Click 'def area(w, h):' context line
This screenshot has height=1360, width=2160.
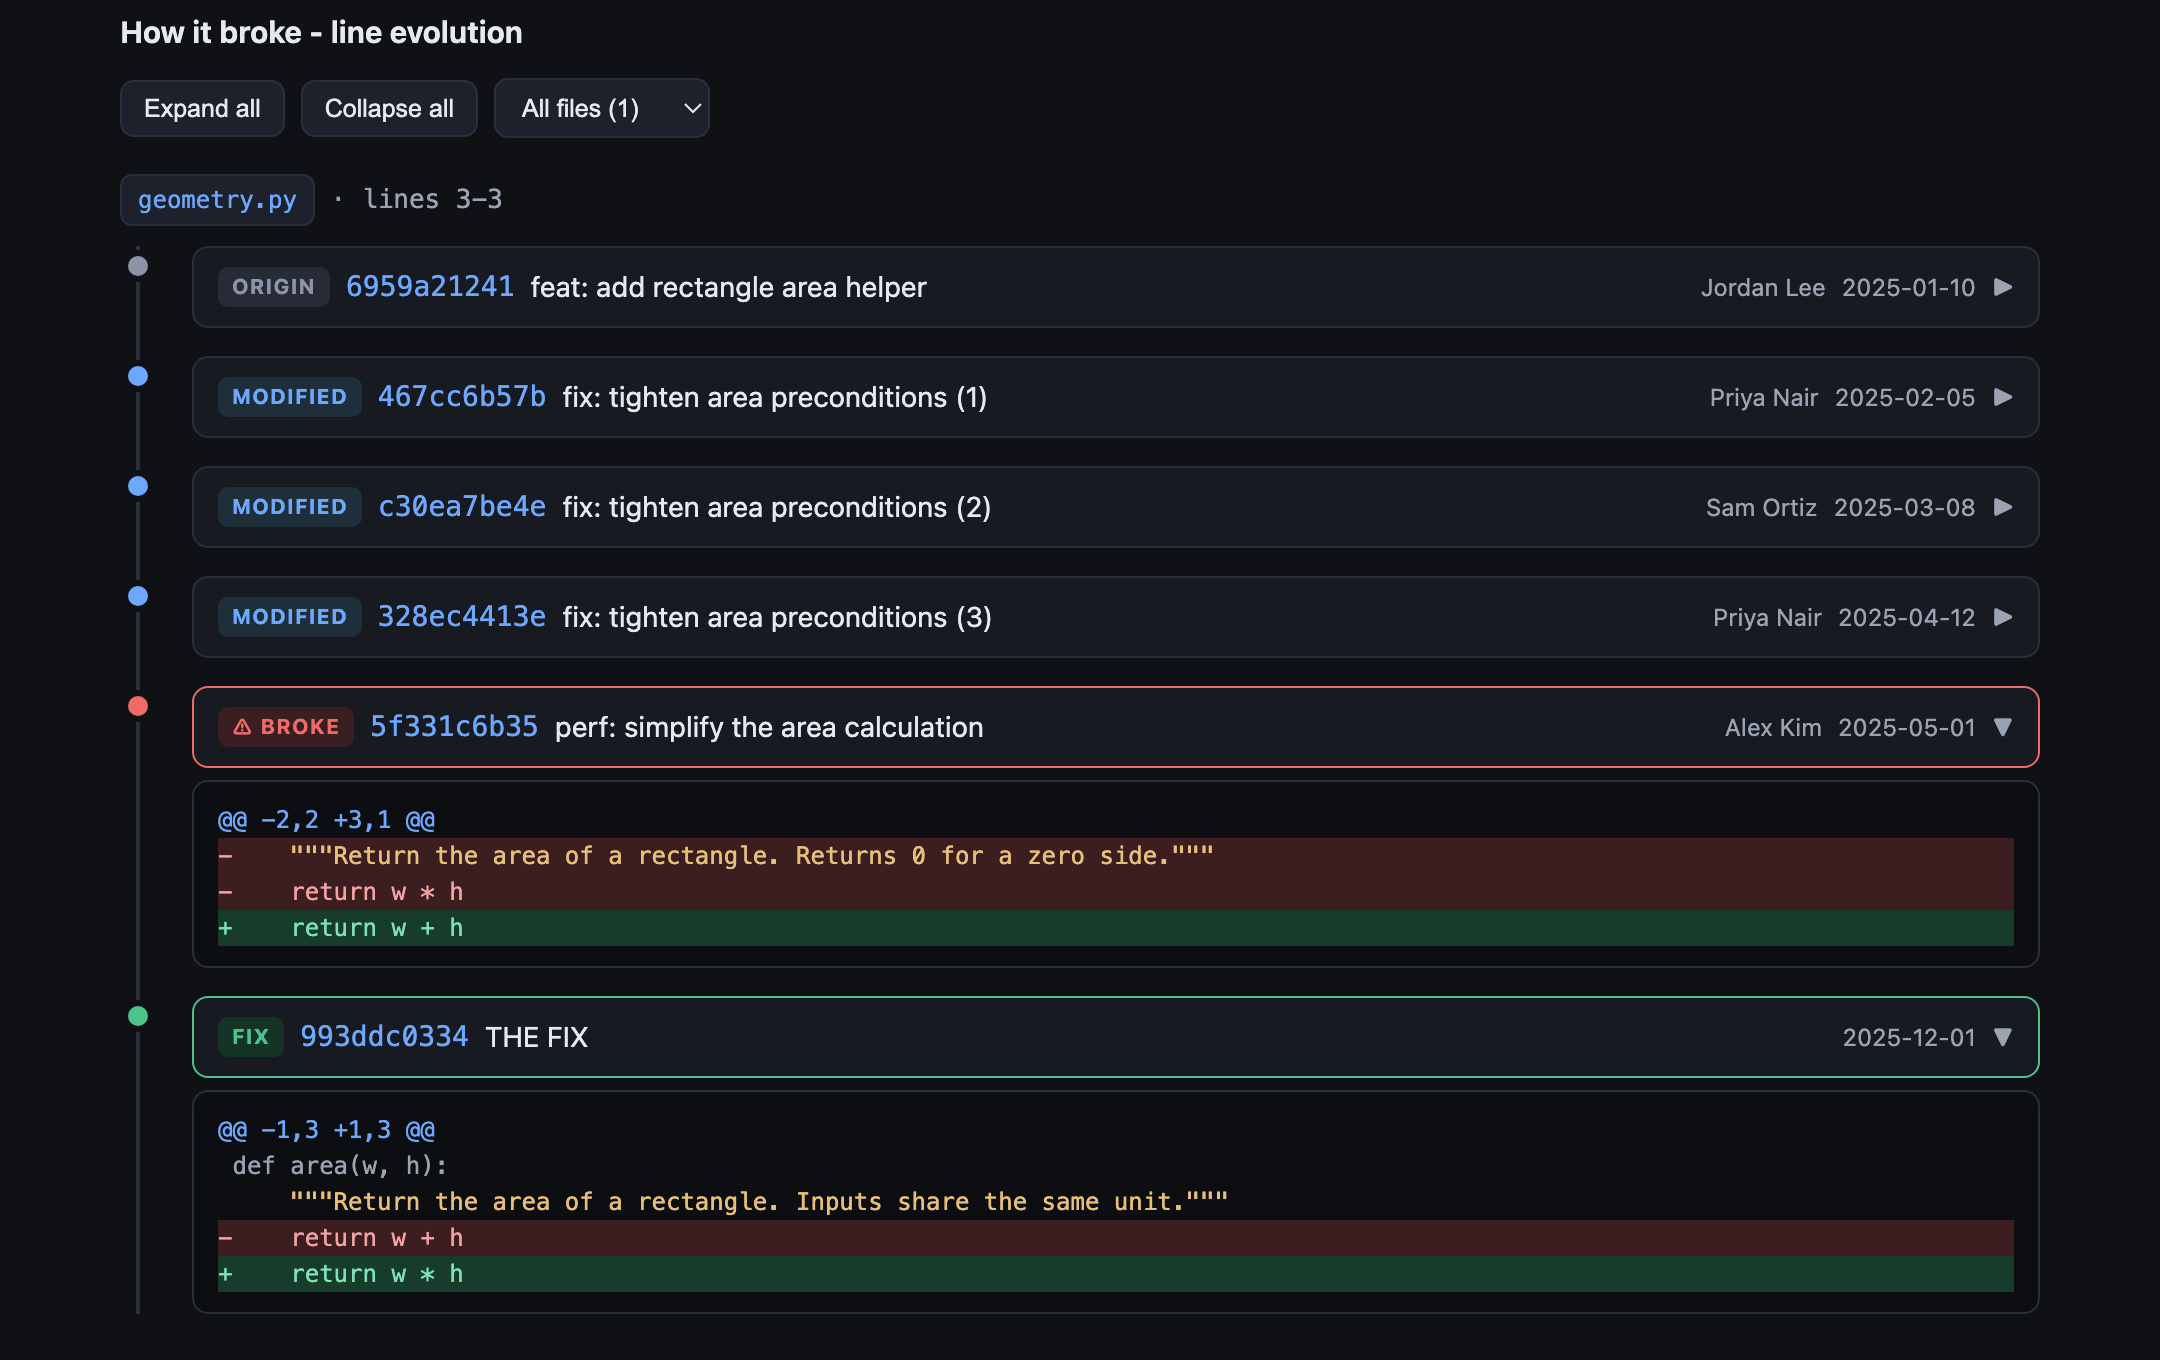1116,1166
